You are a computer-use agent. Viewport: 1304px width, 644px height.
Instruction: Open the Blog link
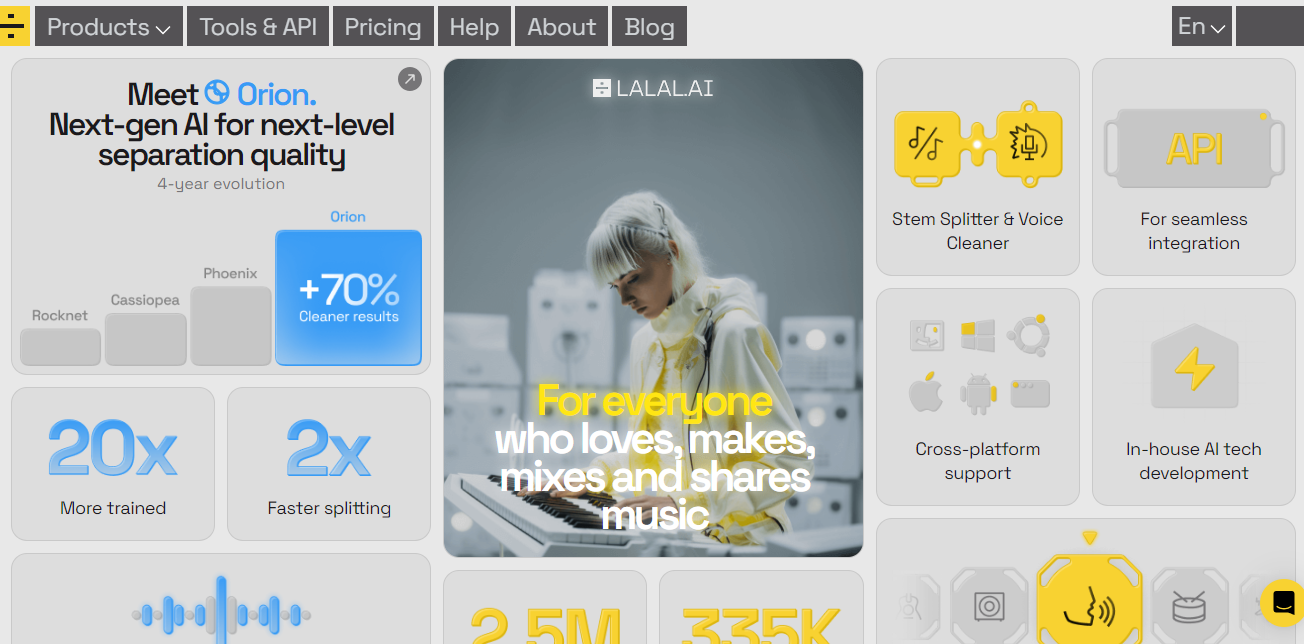649,27
